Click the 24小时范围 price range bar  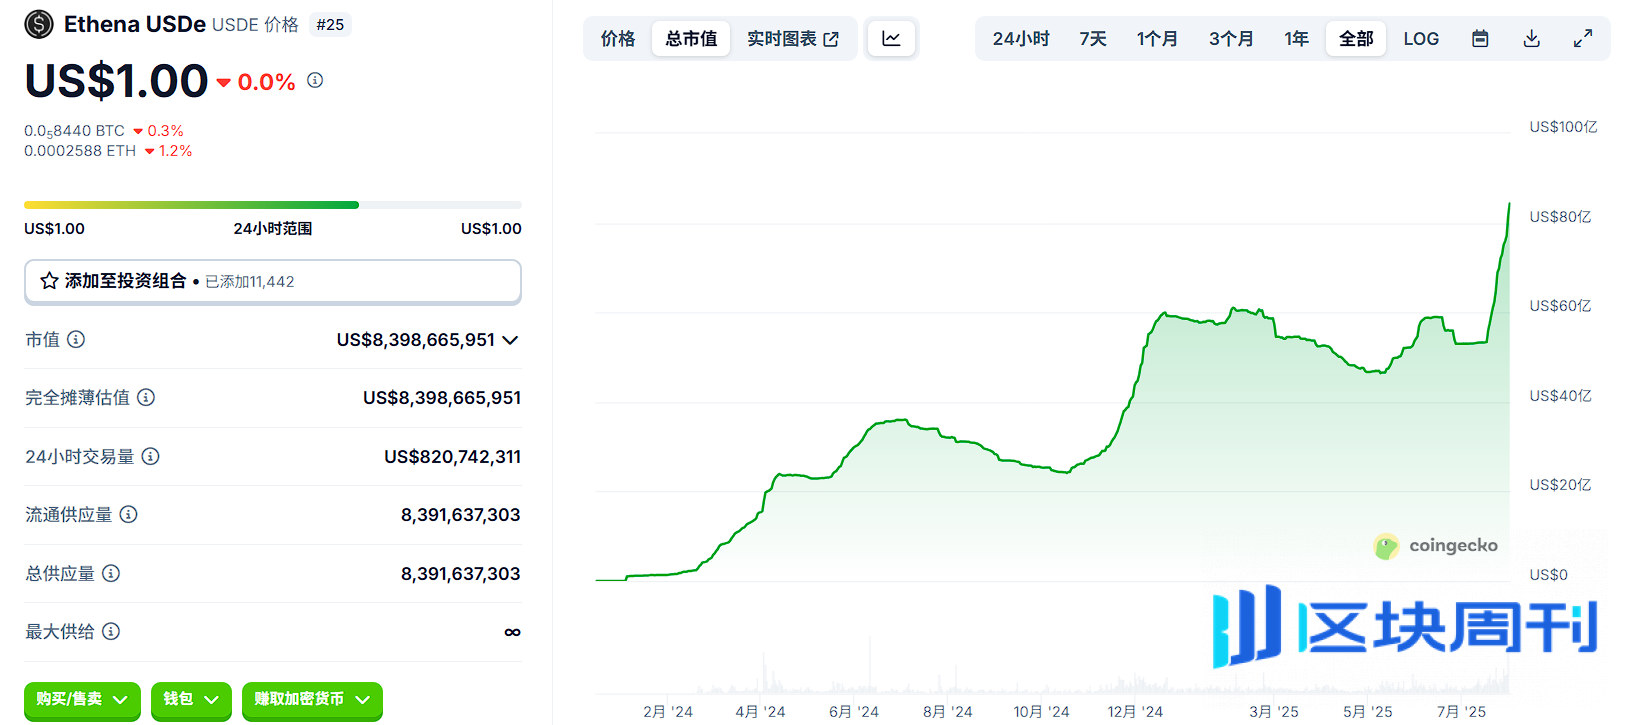(x=273, y=205)
